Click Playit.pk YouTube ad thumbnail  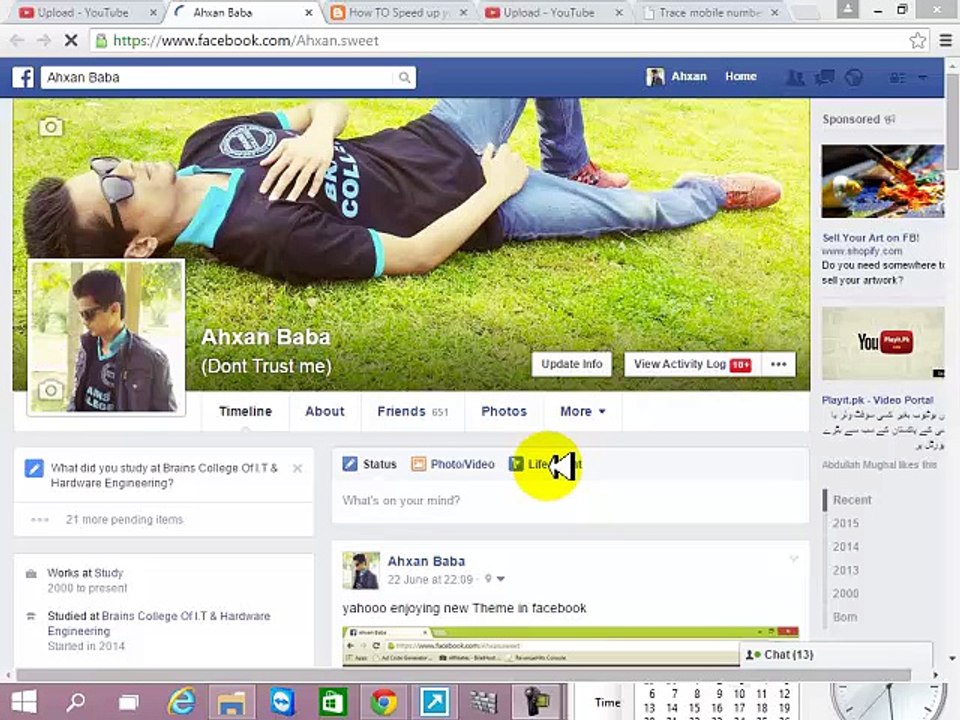[x=882, y=343]
